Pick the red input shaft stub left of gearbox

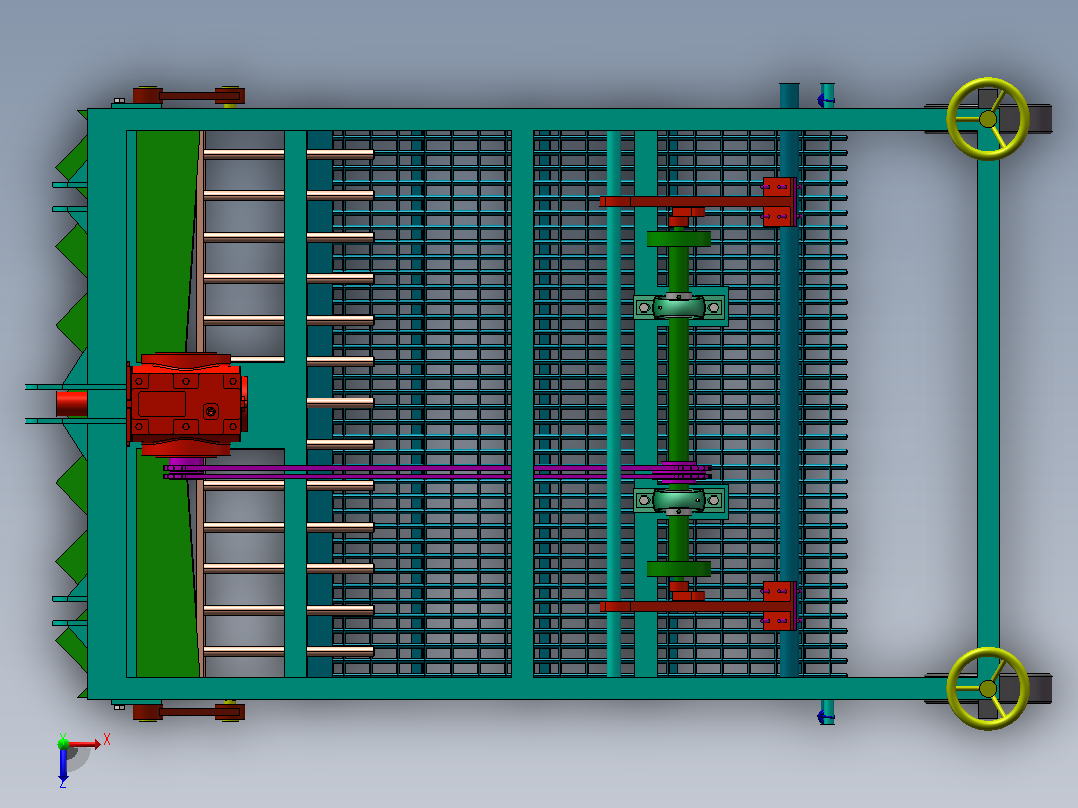coord(72,404)
